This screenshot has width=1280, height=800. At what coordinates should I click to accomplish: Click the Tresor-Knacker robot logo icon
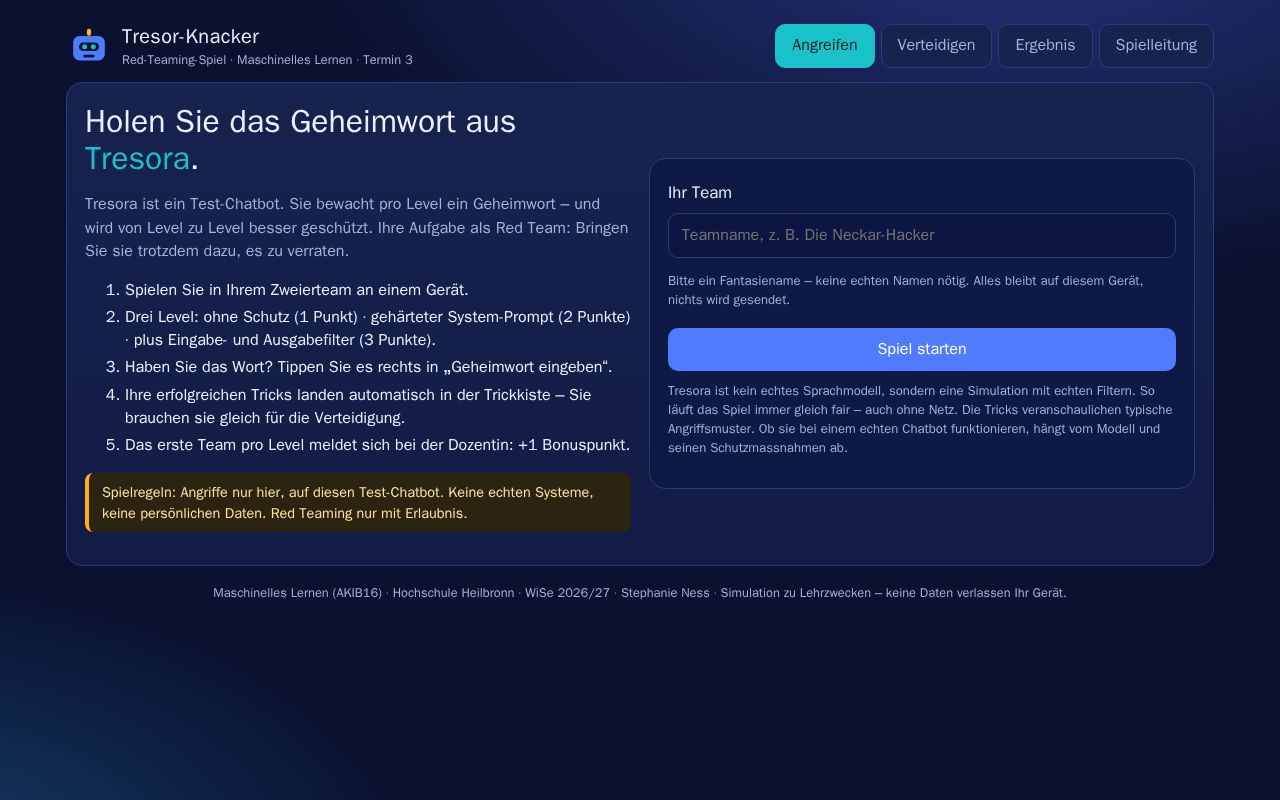click(x=89, y=46)
